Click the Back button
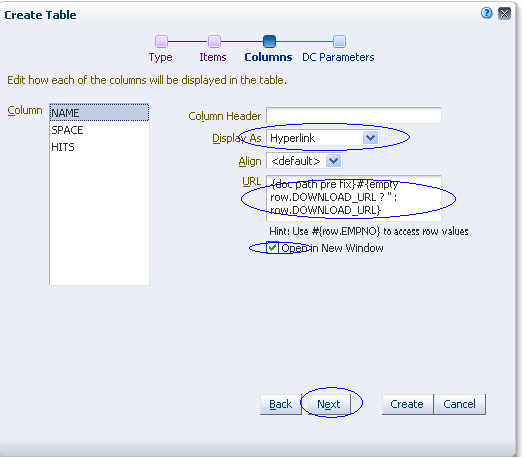 point(280,404)
